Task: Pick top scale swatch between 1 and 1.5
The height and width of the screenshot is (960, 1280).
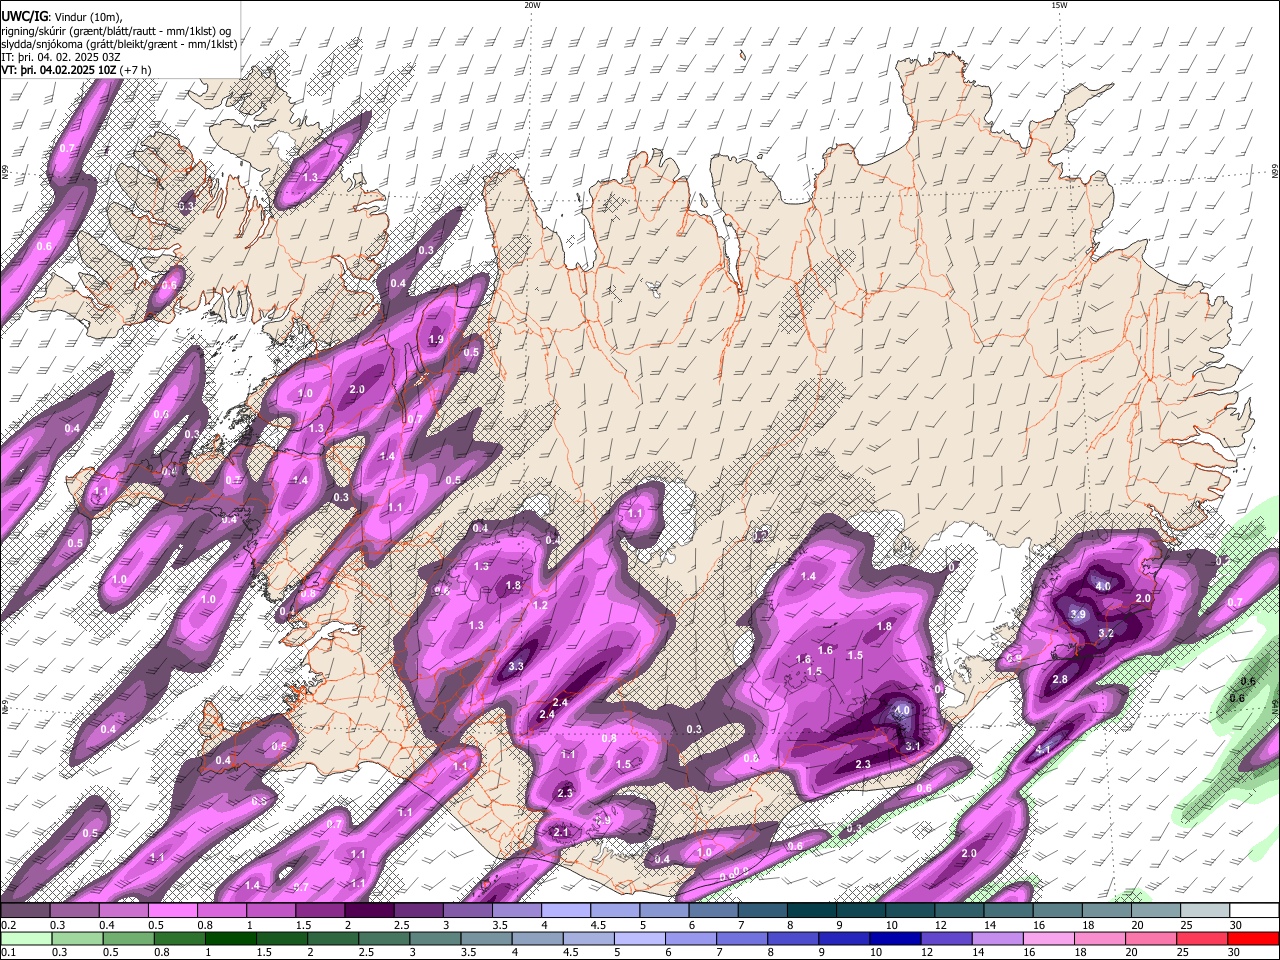Action: pyautogui.click(x=271, y=910)
